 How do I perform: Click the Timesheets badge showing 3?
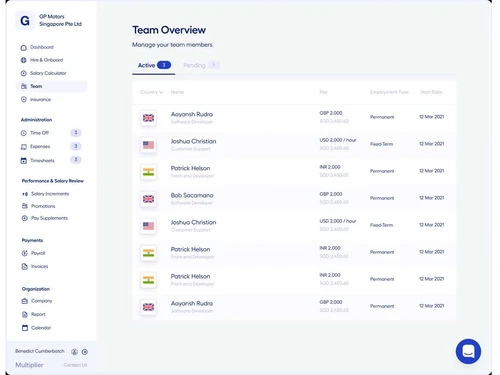point(76,160)
